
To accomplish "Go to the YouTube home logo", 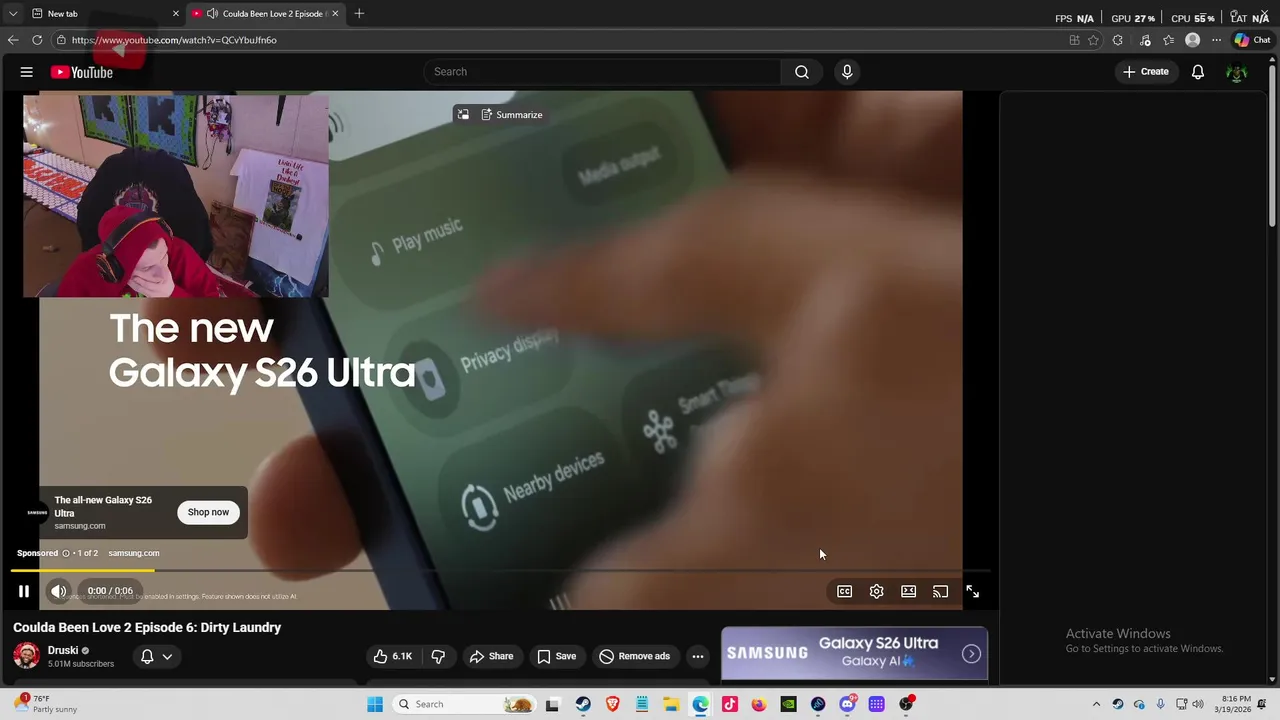I will click(82, 72).
